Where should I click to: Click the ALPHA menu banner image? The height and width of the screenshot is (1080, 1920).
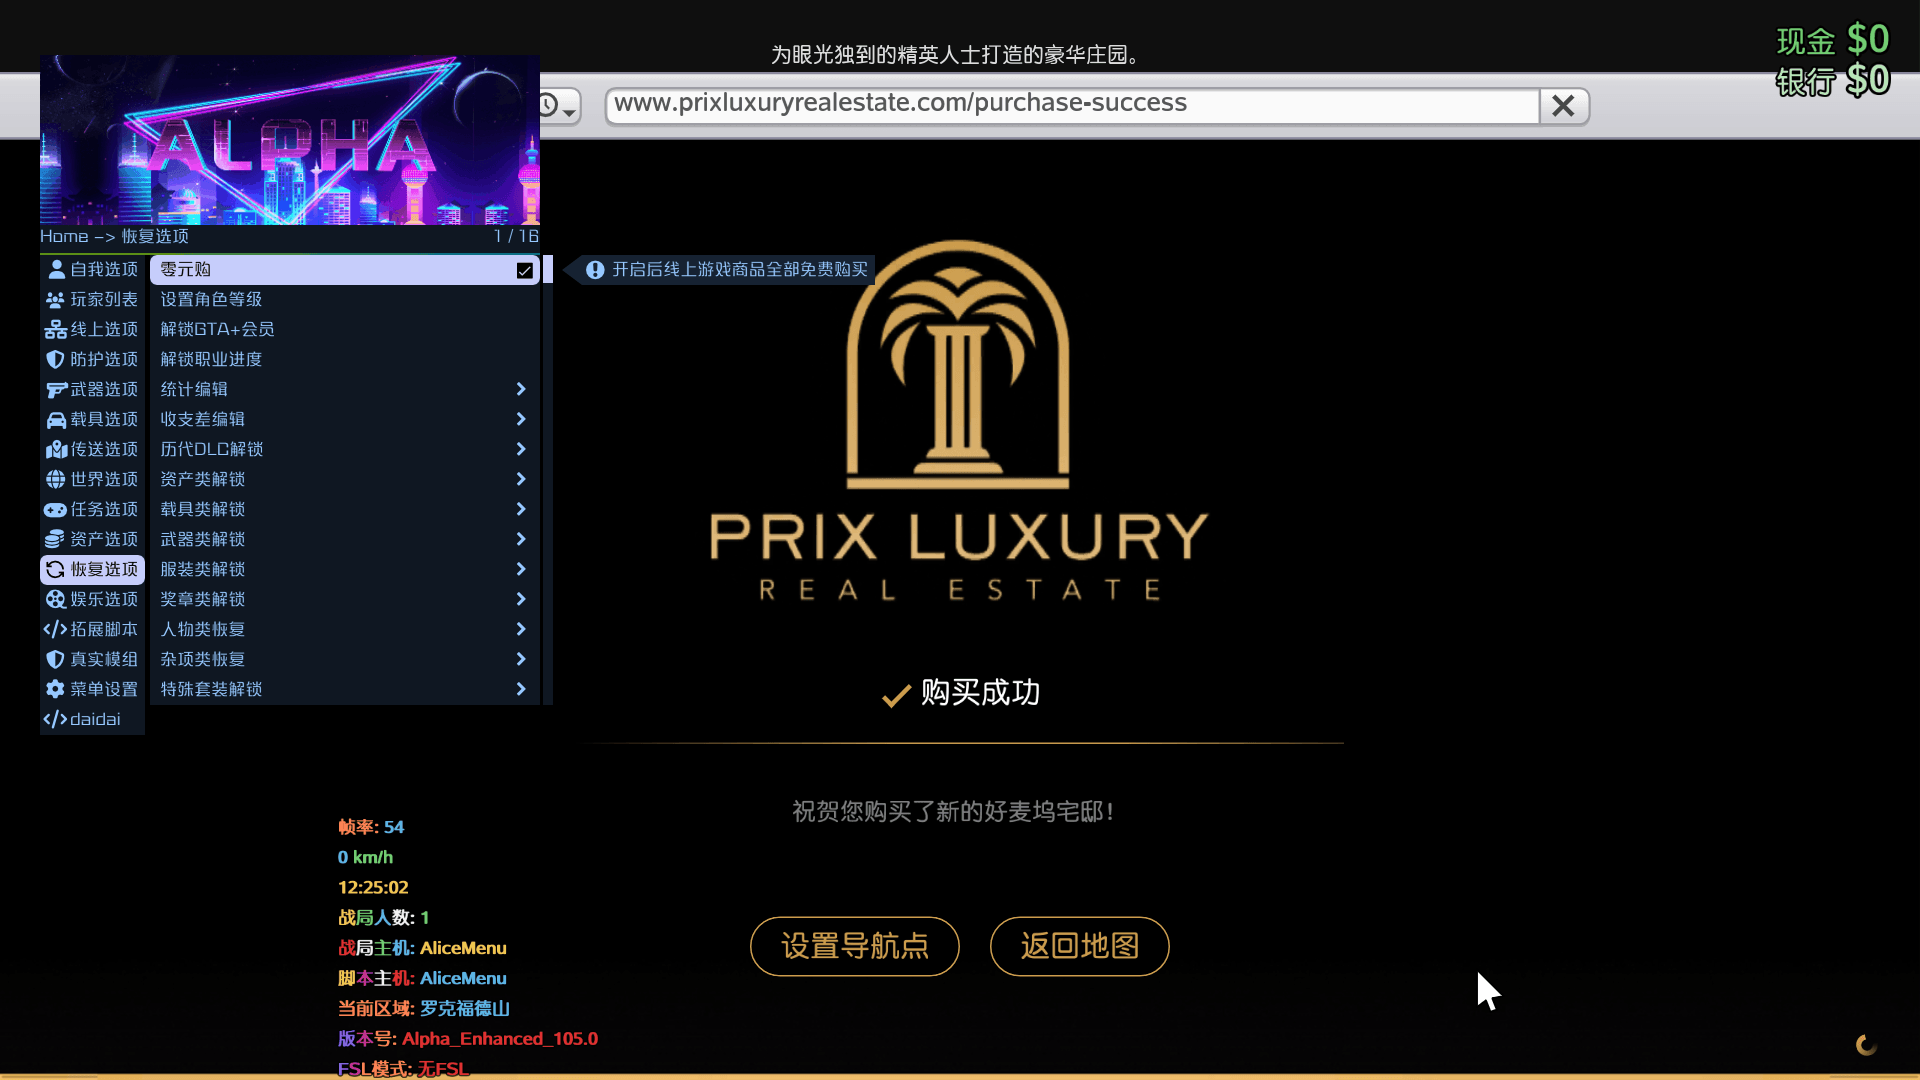[290, 140]
